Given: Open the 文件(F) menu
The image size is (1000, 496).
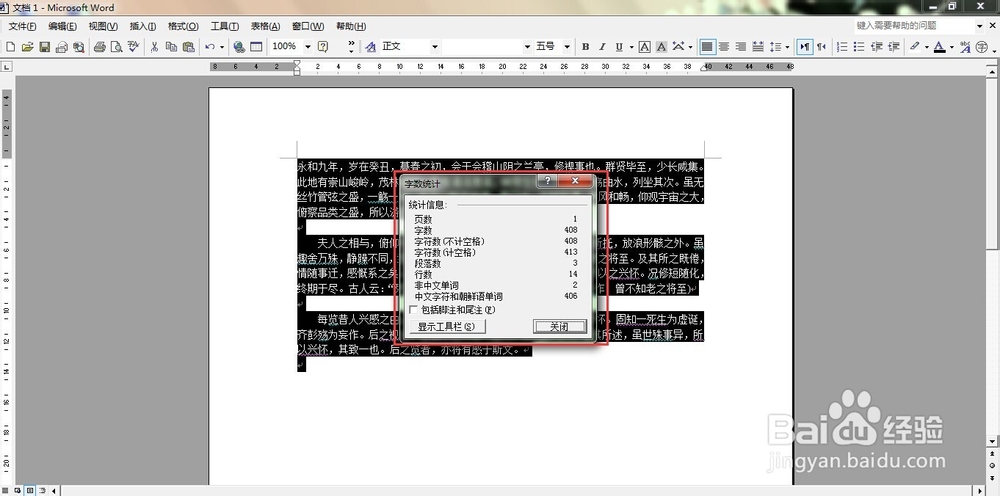Looking at the screenshot, I should coord(22,26).
